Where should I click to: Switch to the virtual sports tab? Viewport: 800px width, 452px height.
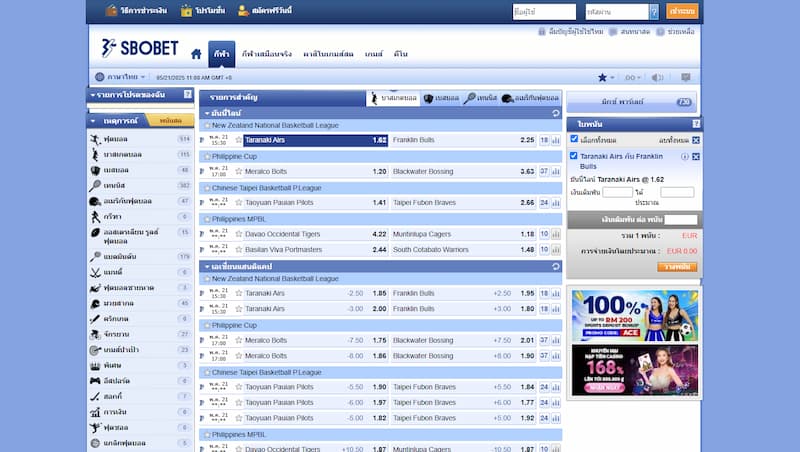[x=267, y=54]
